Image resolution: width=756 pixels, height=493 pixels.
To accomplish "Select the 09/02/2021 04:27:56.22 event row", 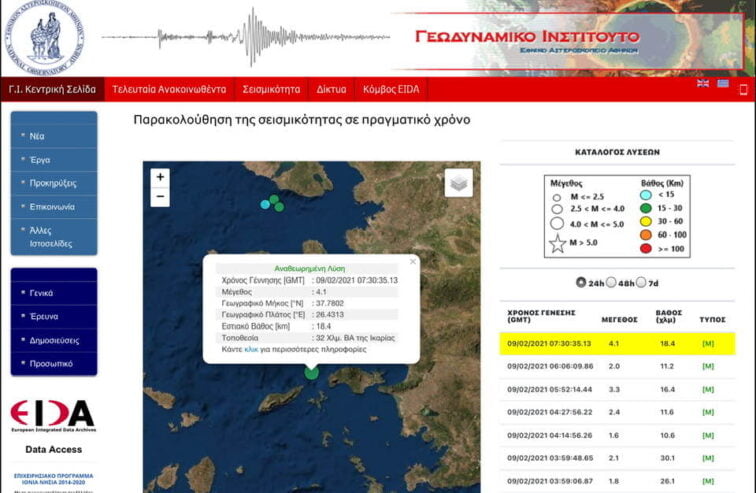I will pyautogui.click(x=617, y=412).
